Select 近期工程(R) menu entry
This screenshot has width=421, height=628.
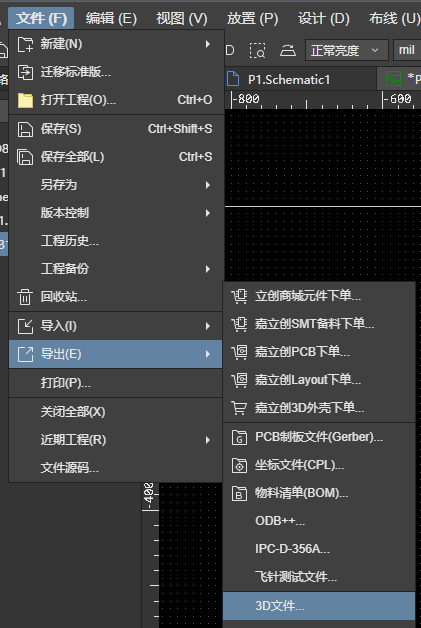tap(115, 440)
